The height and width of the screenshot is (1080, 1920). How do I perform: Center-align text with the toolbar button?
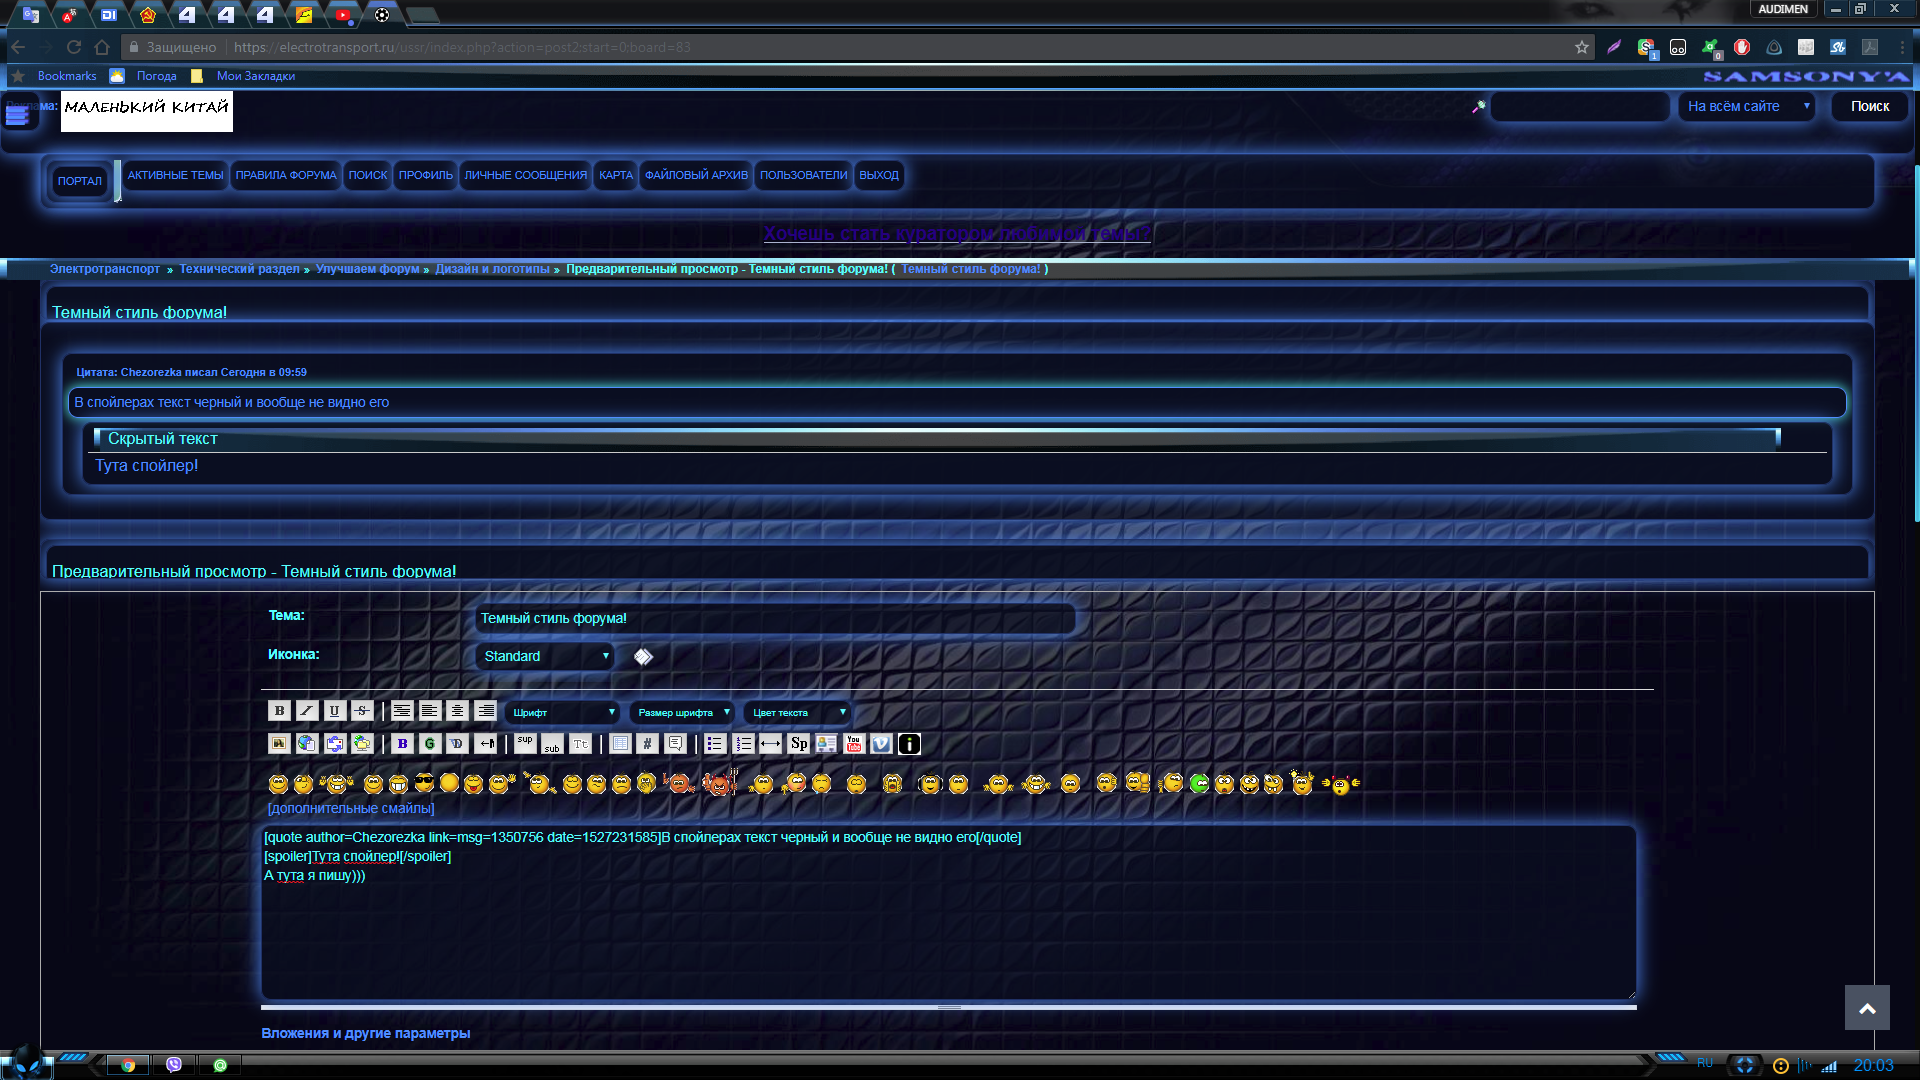click(457, 711)
